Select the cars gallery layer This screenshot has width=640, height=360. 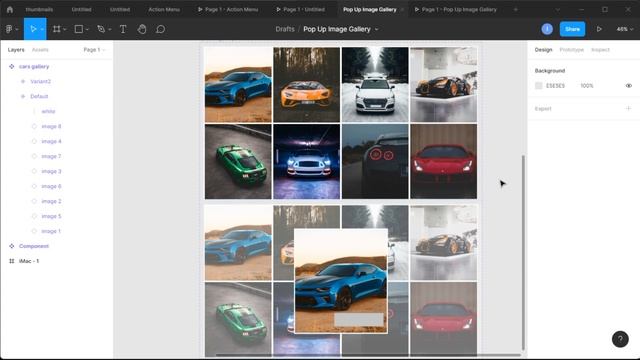tap(34, 66)
